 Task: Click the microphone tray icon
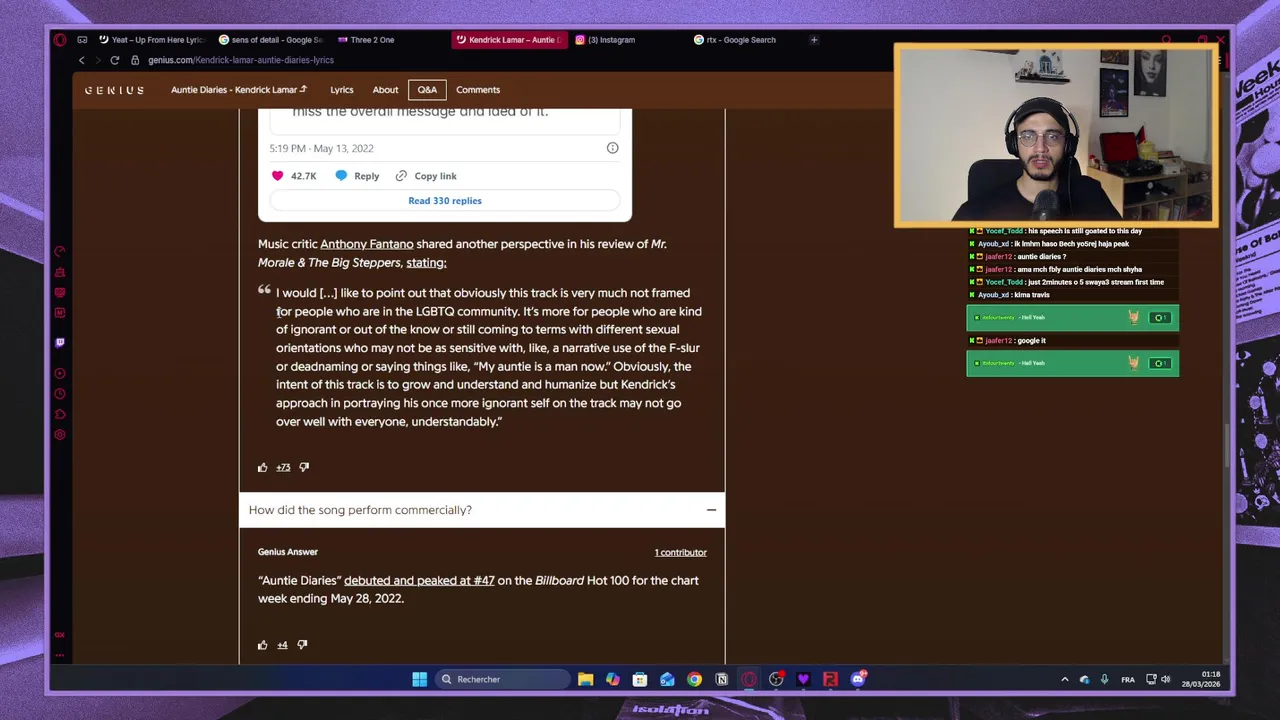[1104, 679]
